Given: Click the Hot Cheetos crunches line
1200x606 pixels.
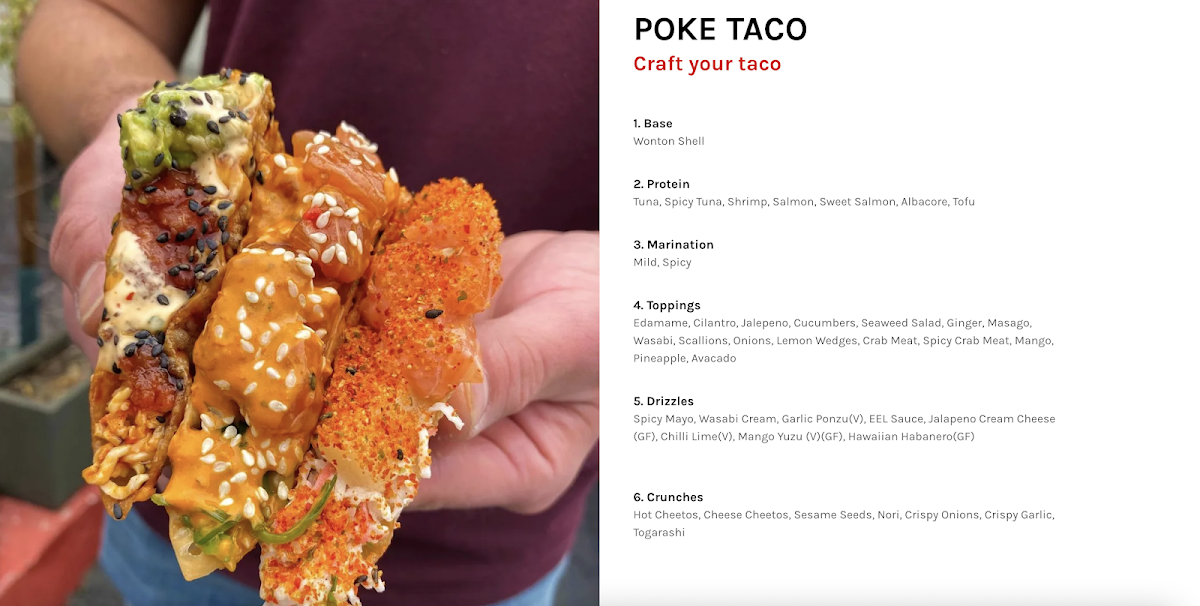Looking at the screenshot, I should point(844,515).
